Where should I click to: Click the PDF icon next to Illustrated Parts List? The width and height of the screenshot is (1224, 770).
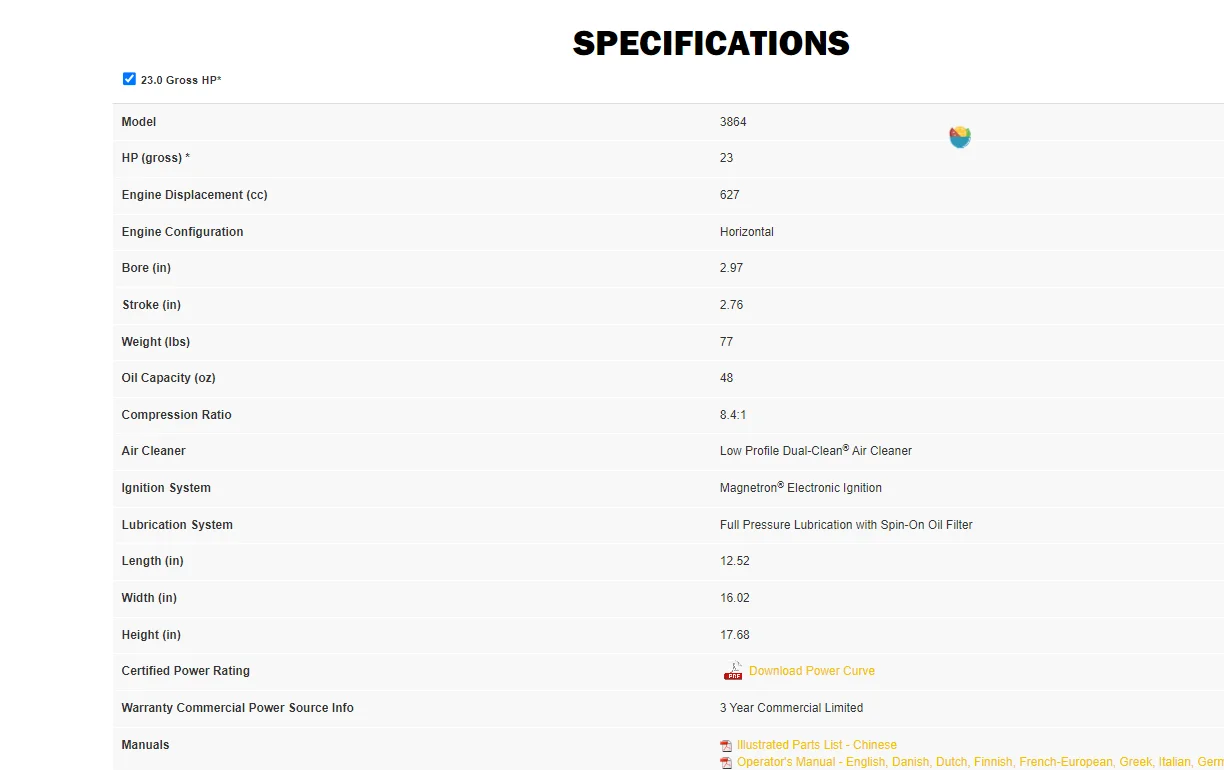coord(726,746)
